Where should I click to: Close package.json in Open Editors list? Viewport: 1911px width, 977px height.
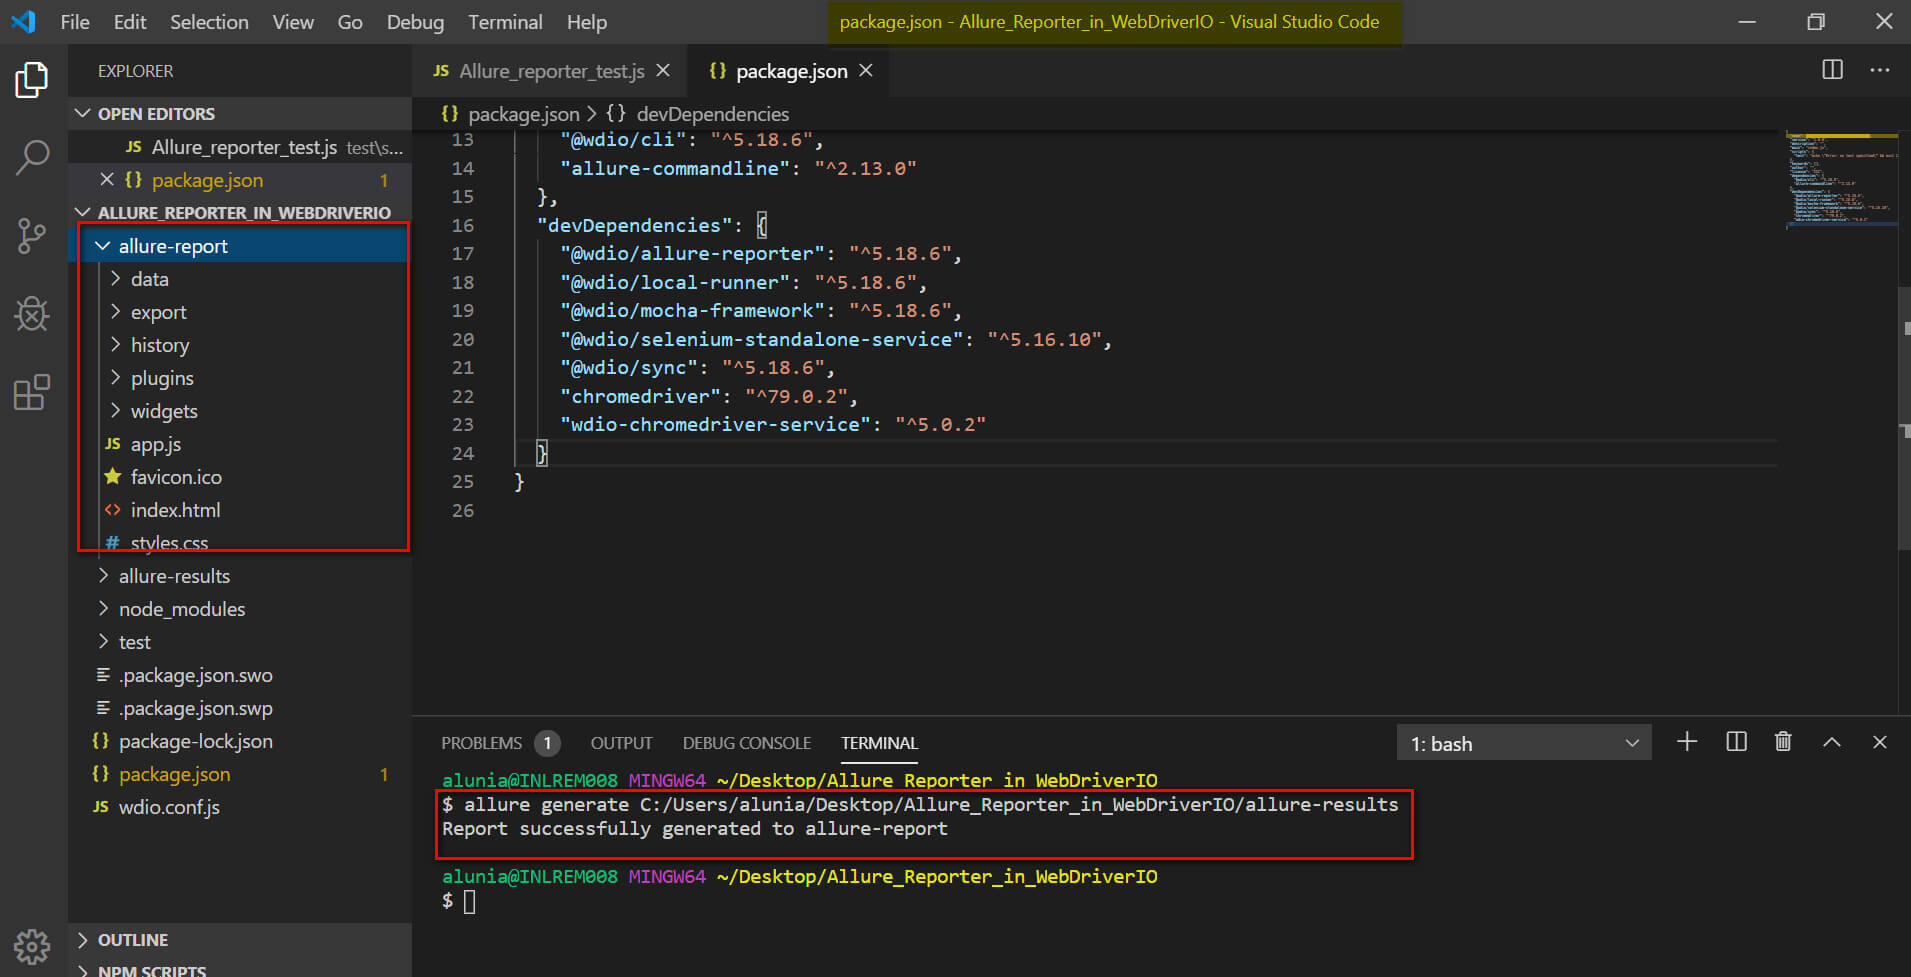click(x=107, y=180)
